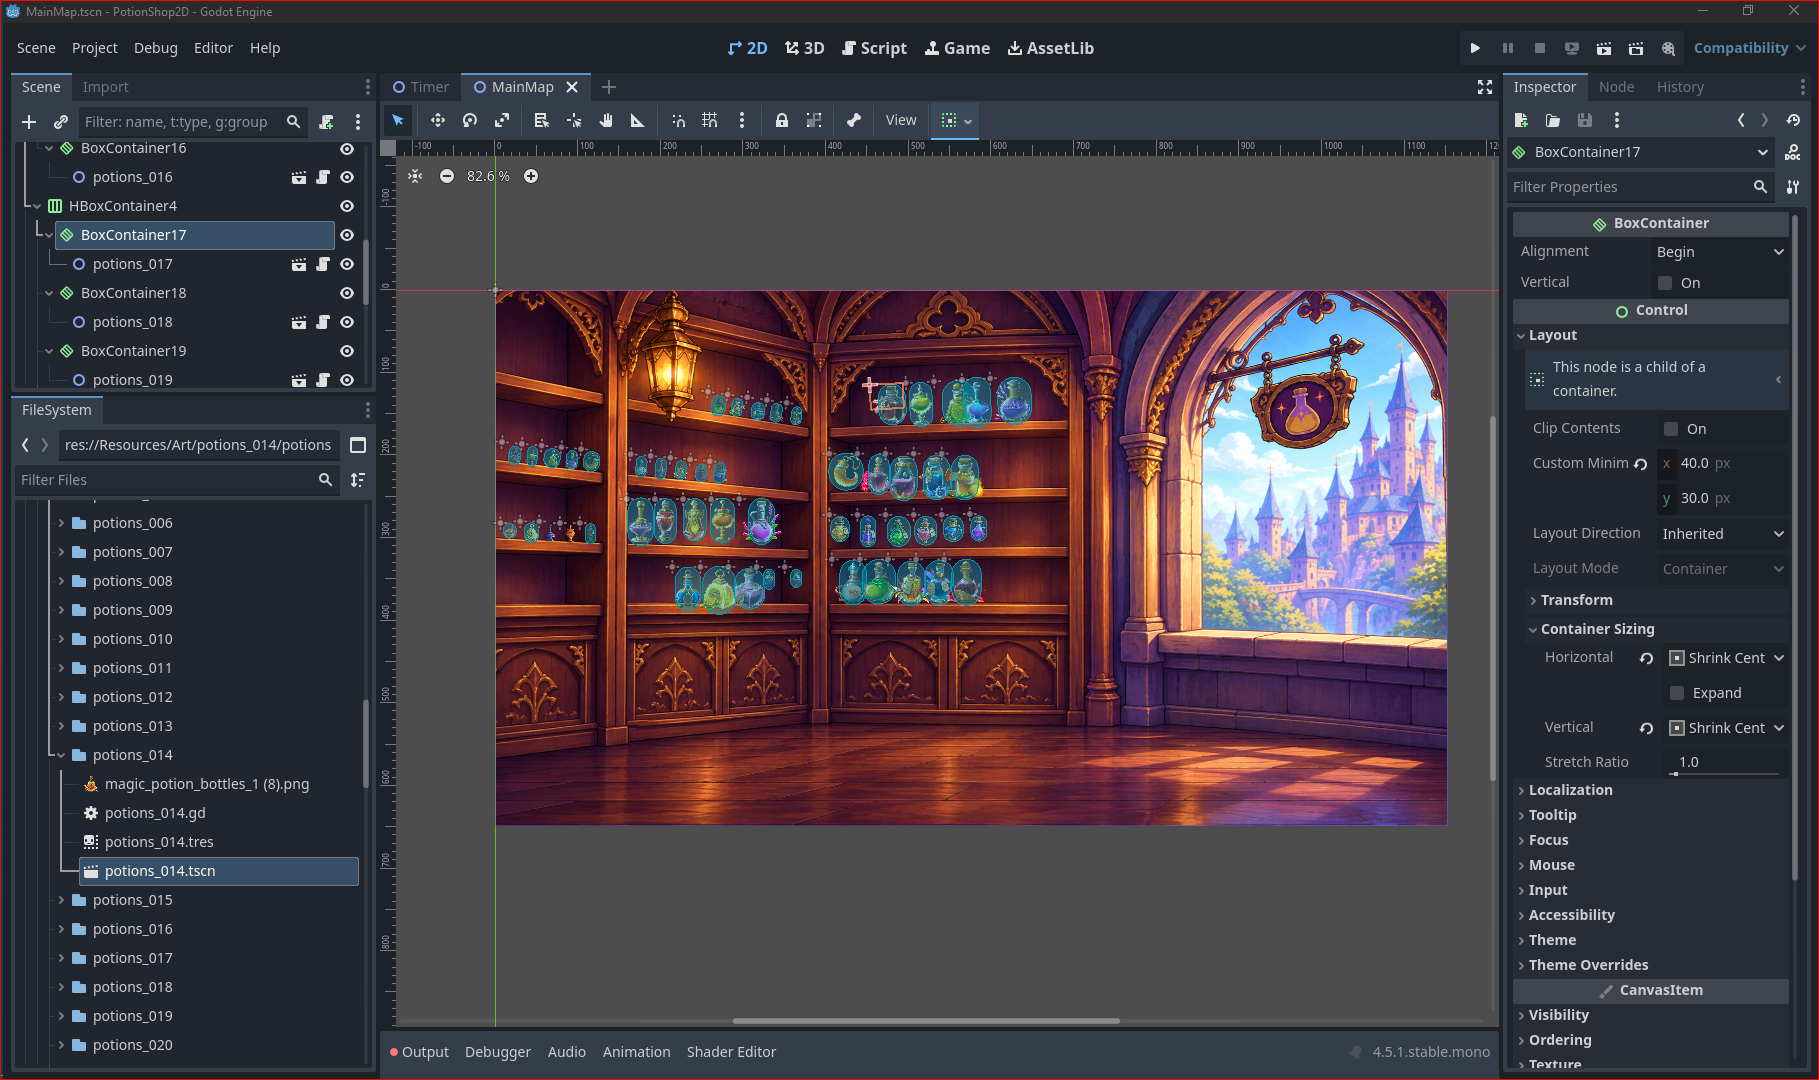Select the Select Mode arrow tool
The width and height of the screenshot is (1819, 1080).
point(398,120)
